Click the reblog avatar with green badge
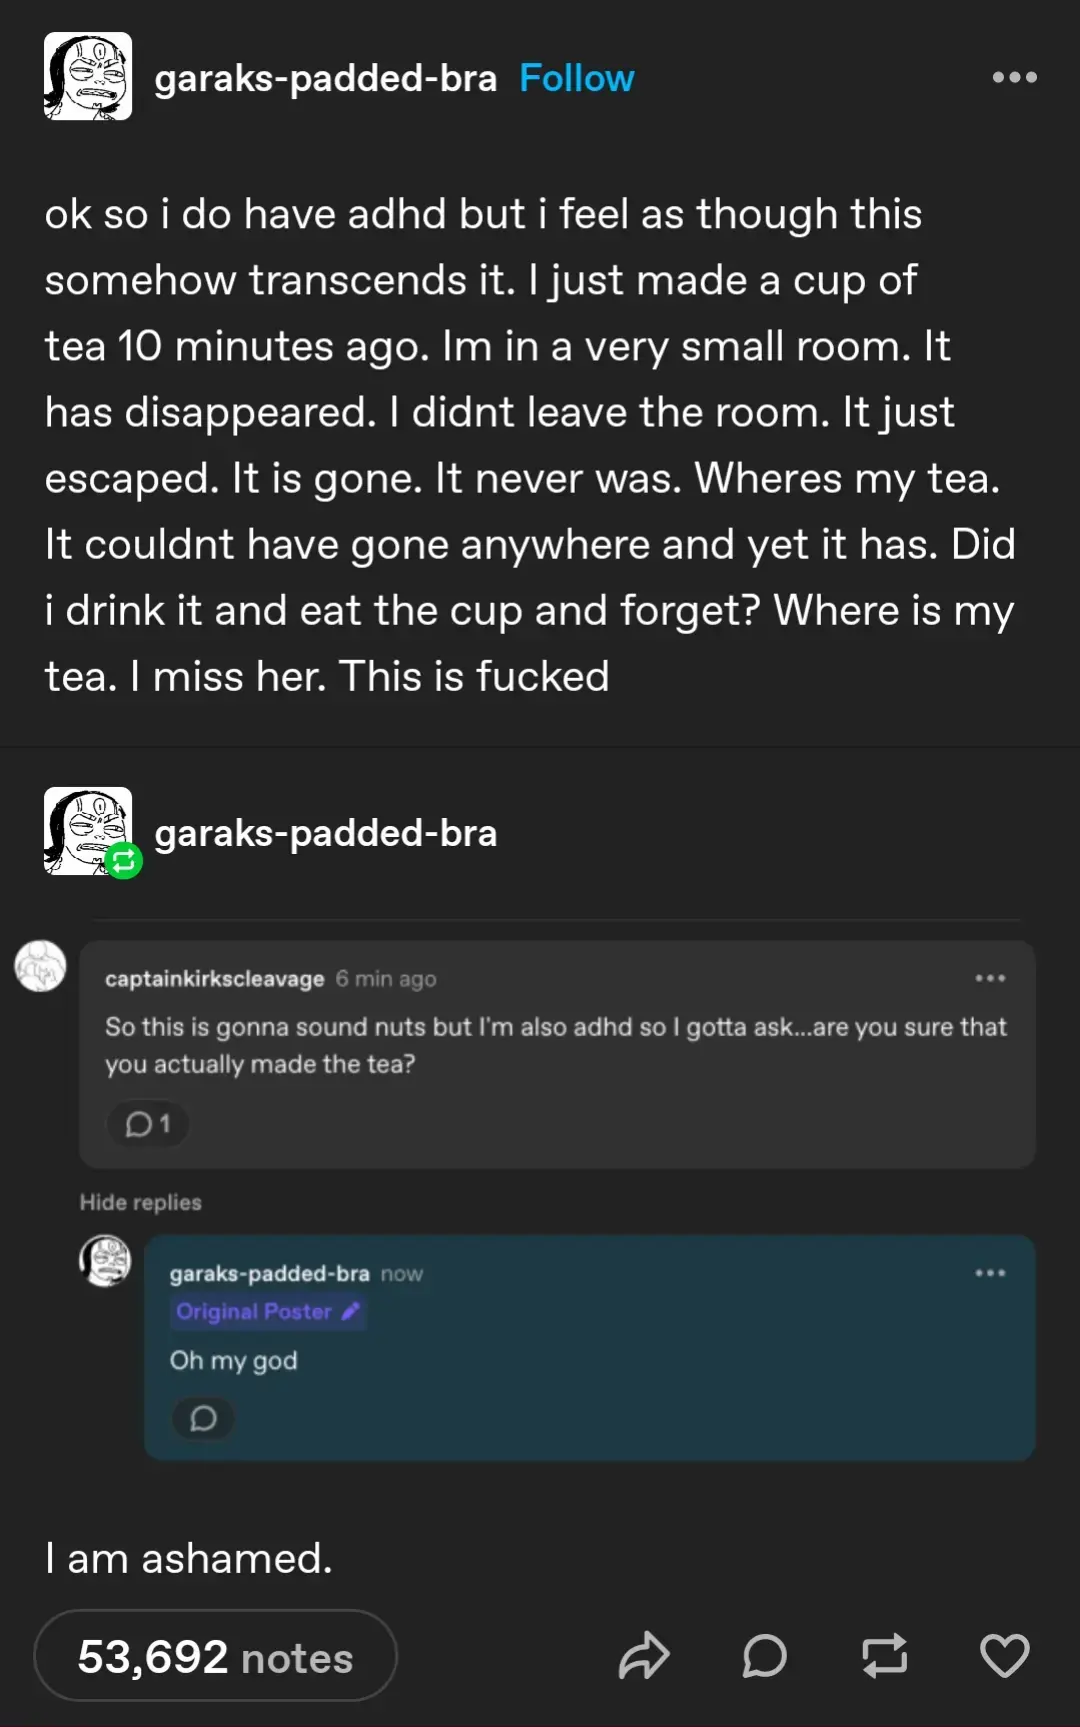The width and height of the screenshot is (1080, 1727). click(88, 831)
